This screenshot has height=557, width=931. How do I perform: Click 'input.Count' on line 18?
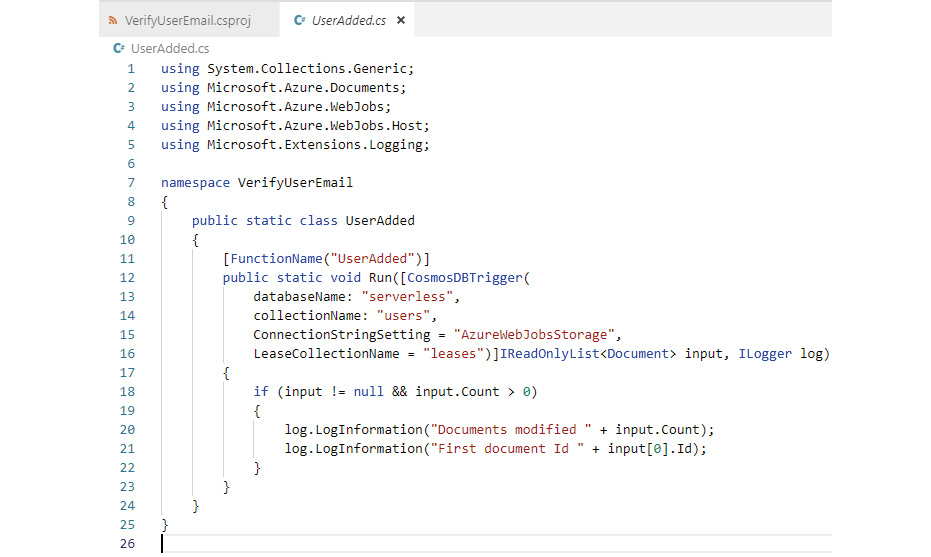pyautogui.click(x=457, y=392)
